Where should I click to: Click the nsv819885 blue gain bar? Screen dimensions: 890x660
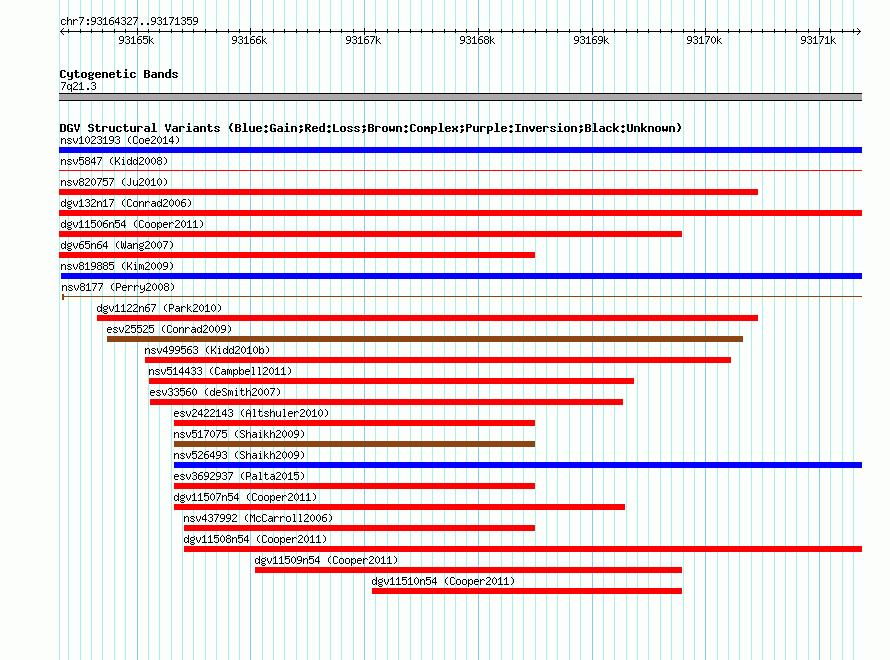[460, 276]
